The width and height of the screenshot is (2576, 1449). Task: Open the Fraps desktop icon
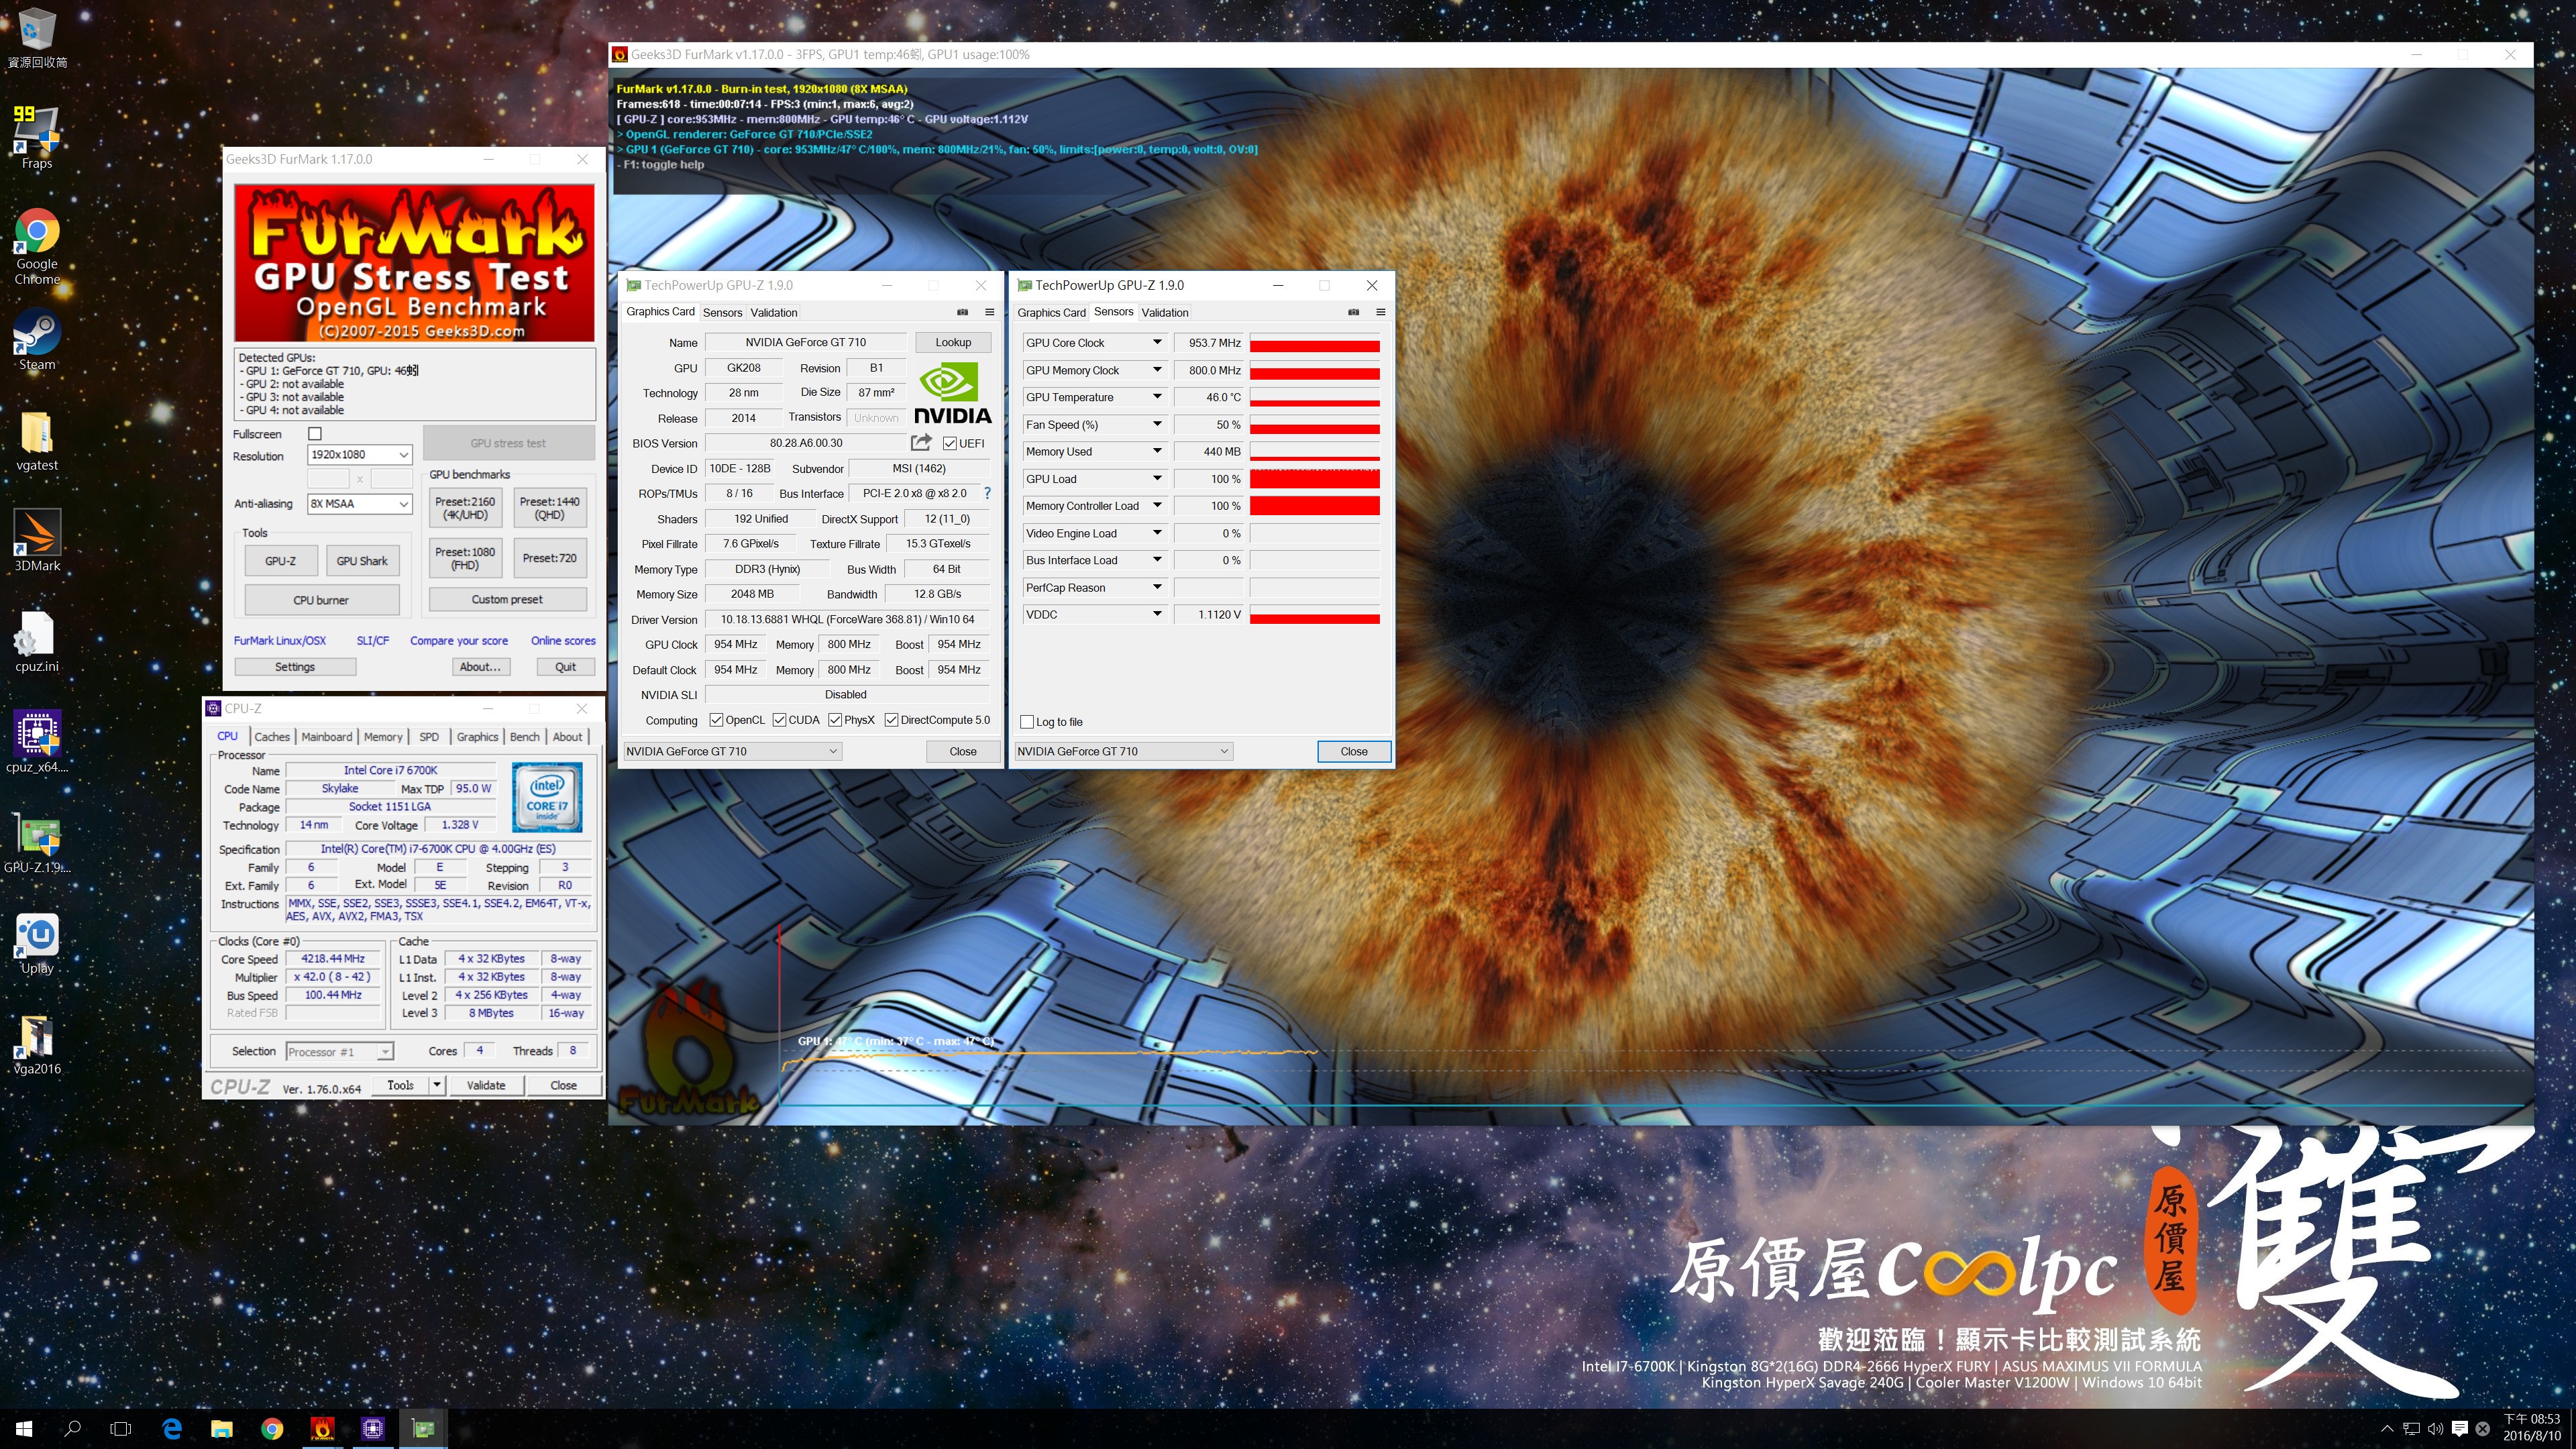pyautogui.click(x=37, y=138)
